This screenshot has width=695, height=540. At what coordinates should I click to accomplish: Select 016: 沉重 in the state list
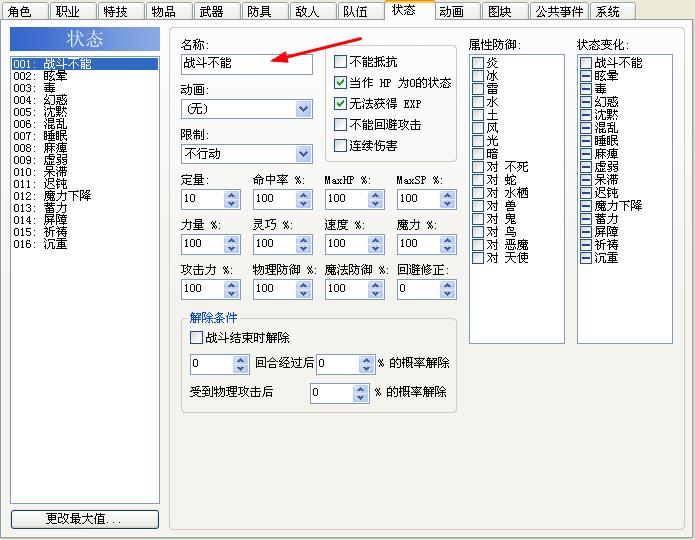(85, 243)
